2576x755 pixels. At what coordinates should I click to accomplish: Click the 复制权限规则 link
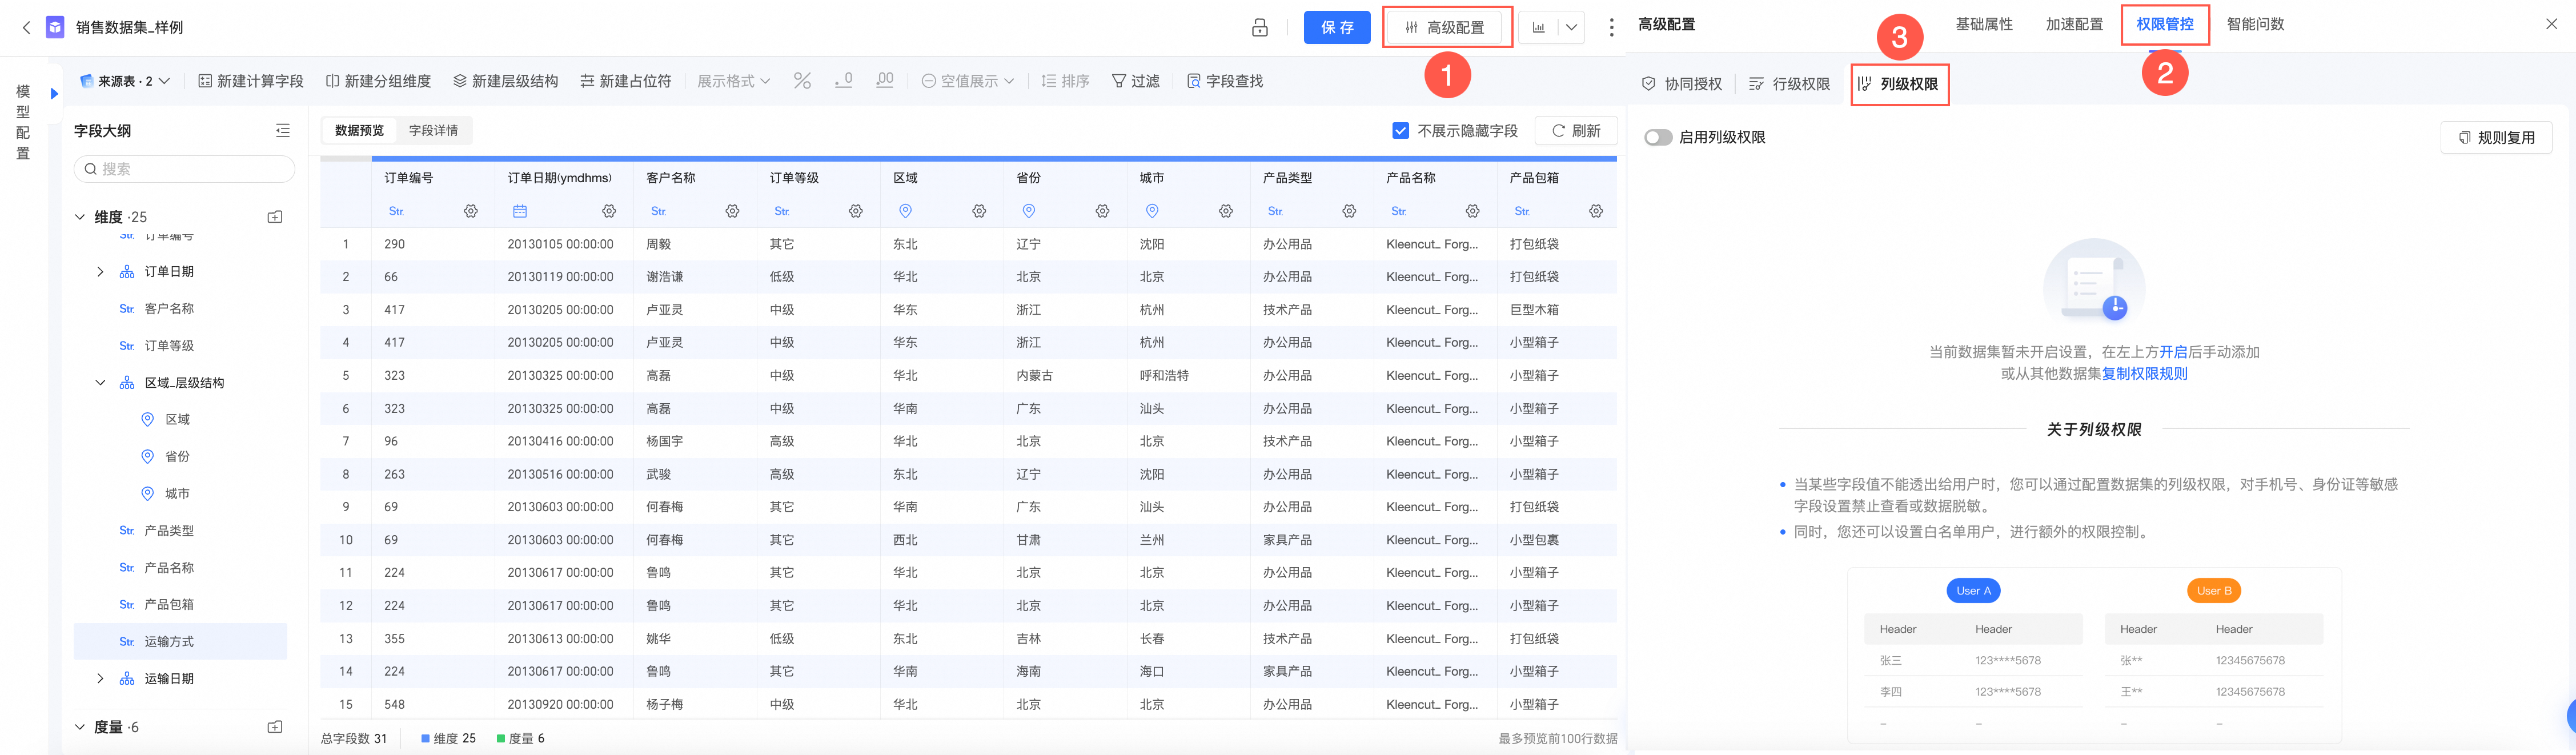coord(2144,373)
